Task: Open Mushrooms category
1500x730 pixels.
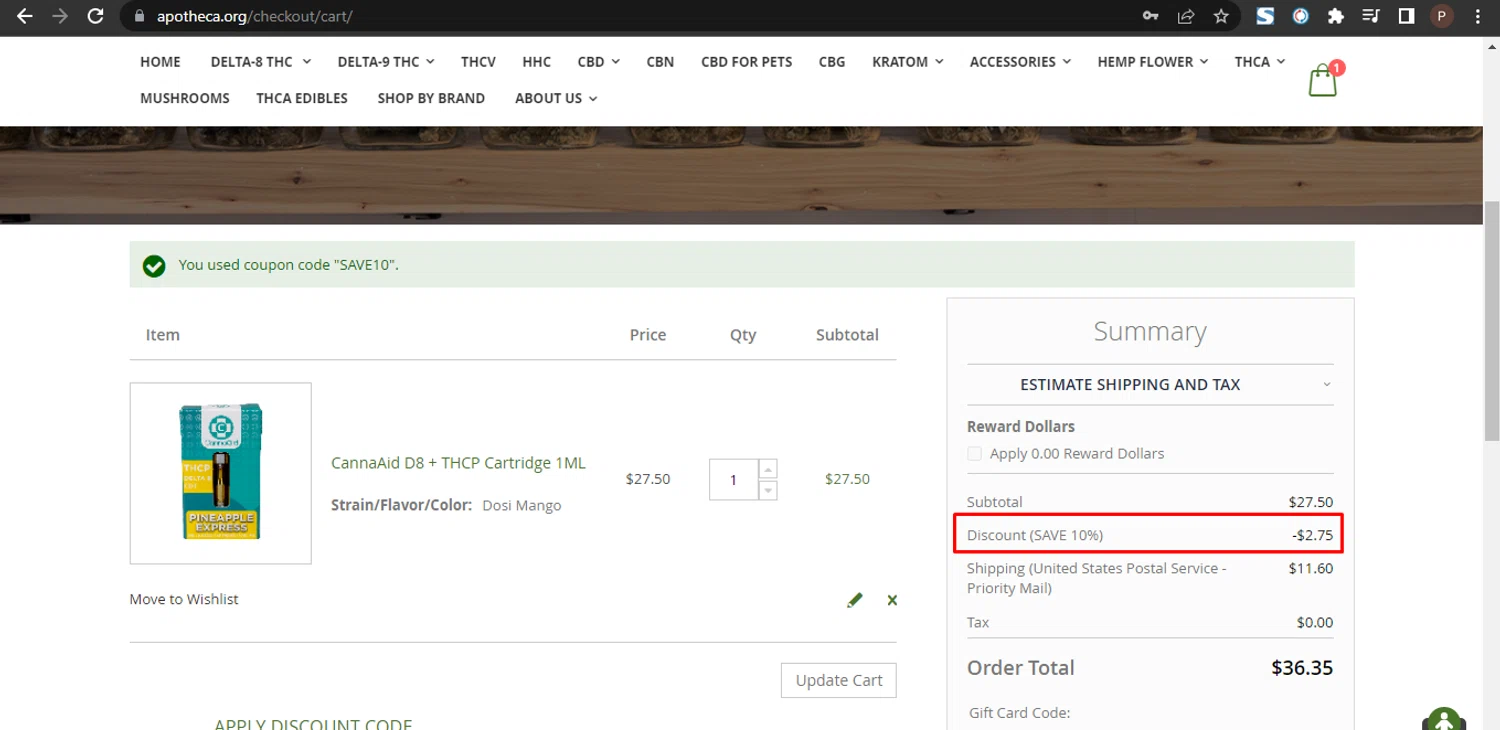Action: pos(185,98)
